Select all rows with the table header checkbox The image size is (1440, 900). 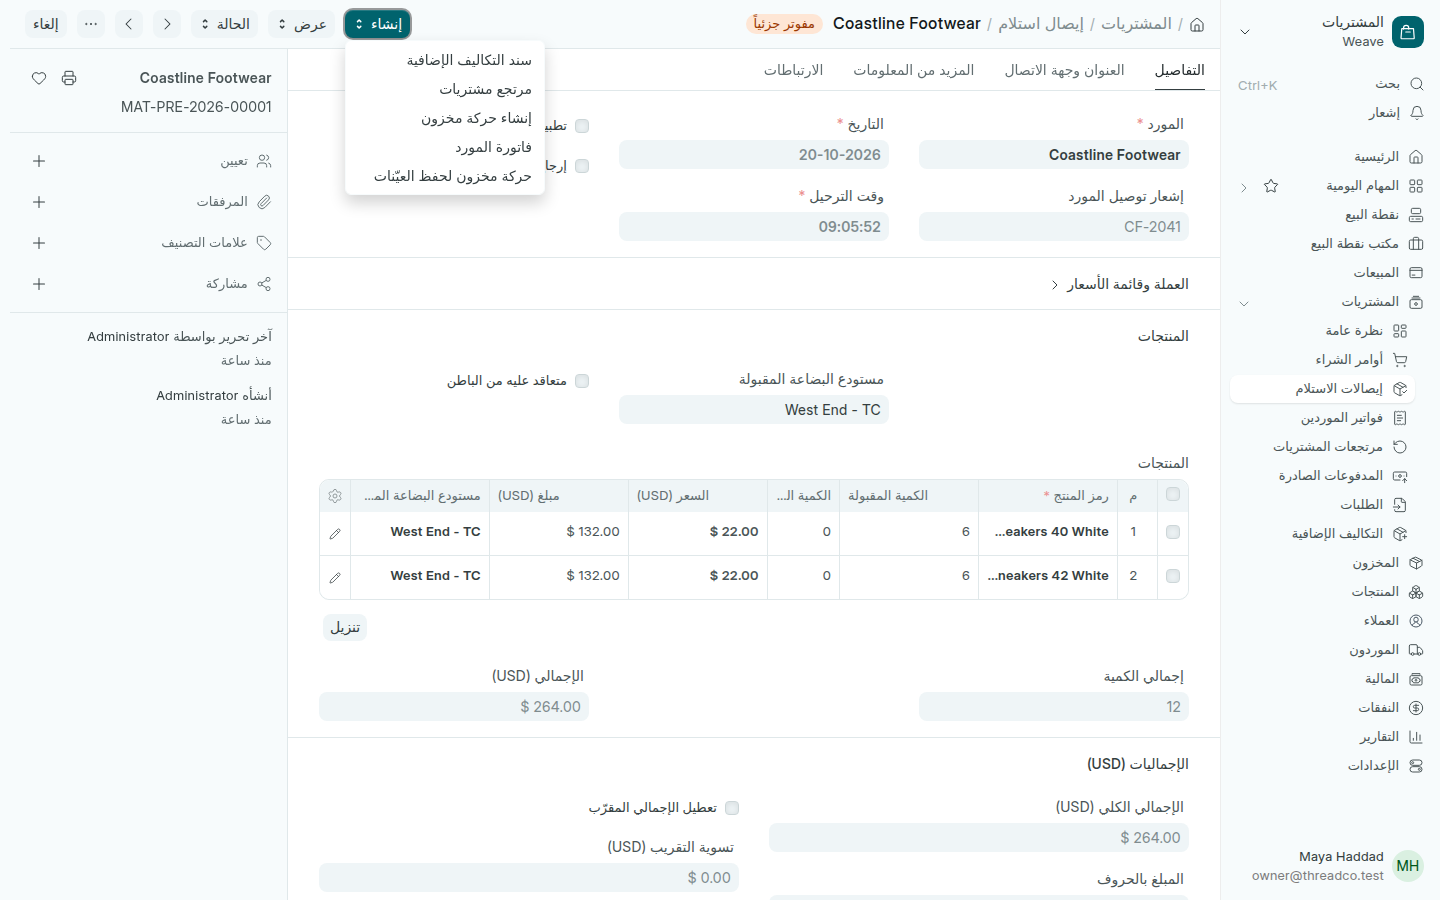1173,494
